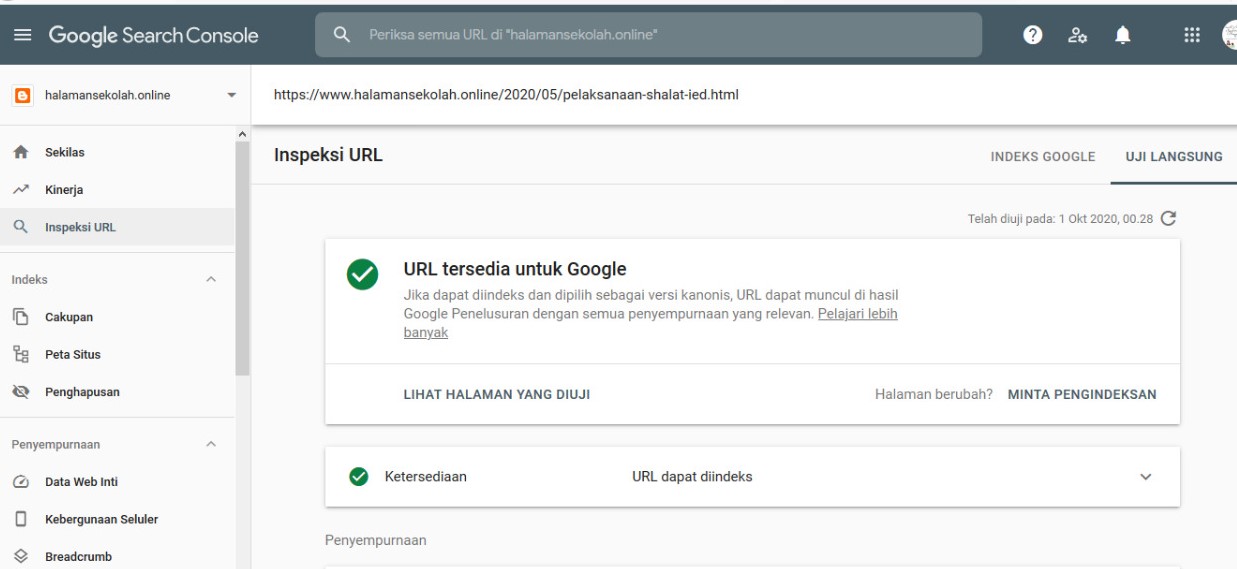This screenshot has width=1237, height=569.
Task: Click the Data Web Inti gauge icon
Action: [x=19, y=482]
